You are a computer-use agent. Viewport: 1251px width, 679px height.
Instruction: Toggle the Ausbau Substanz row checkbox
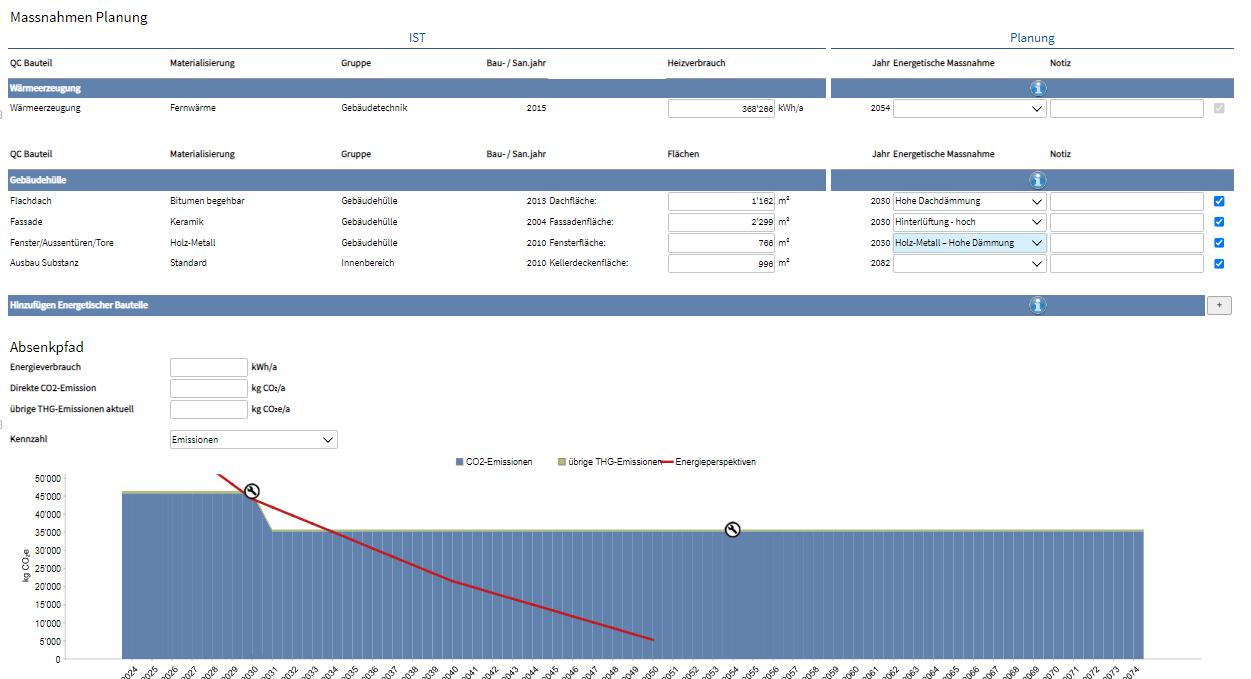[x=1218, y=264]
